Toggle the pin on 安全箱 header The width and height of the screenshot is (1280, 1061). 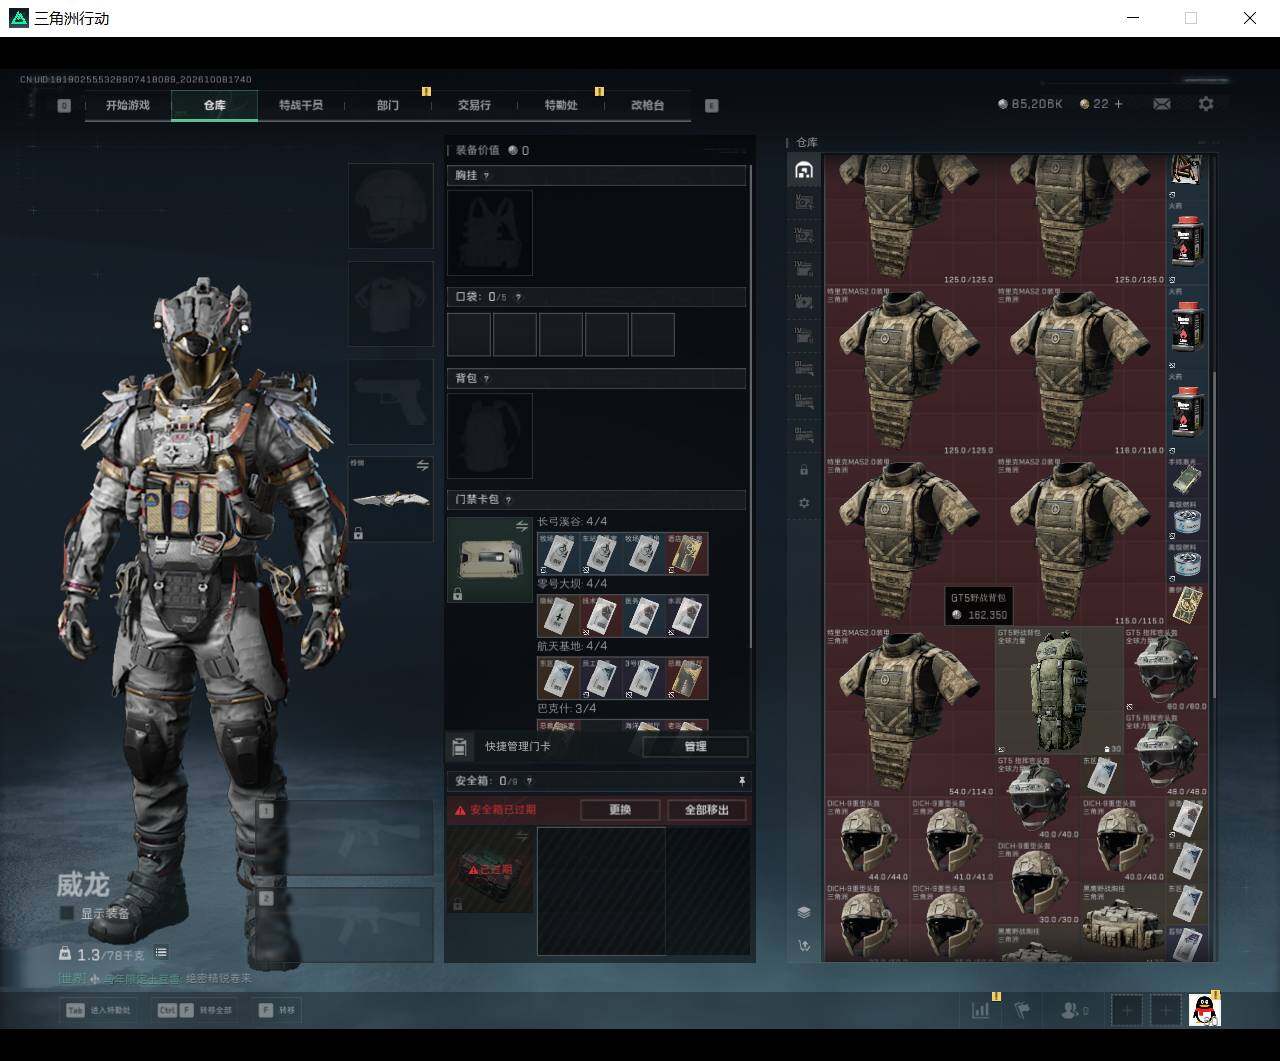coord(742,780)
